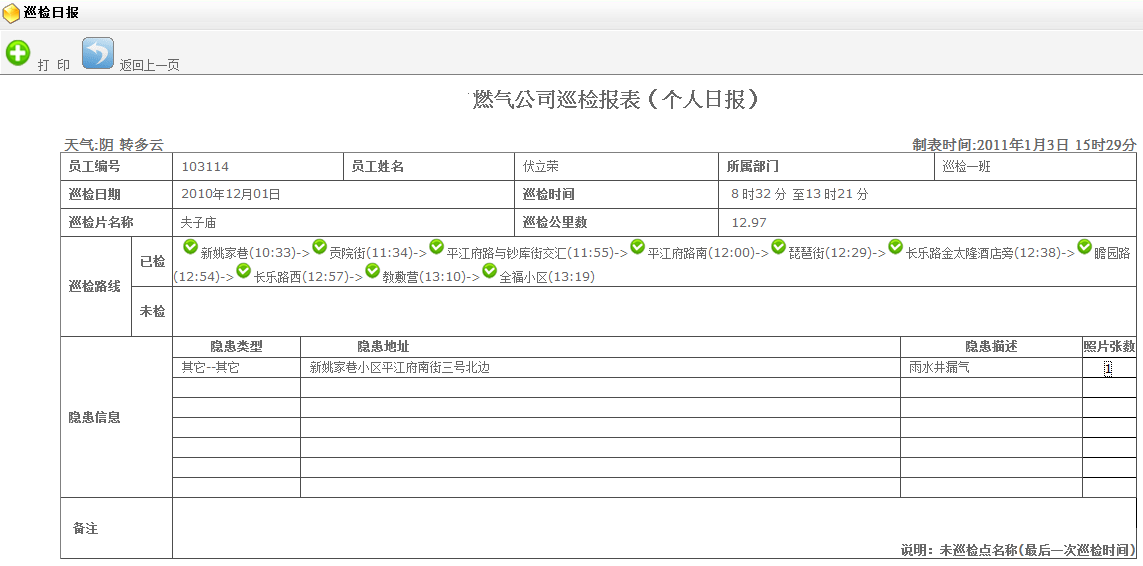Click the 巡检片名称 label
The width and height of the screenshot is (1143, 566).
pyautogui.click(x=101, y=222)
